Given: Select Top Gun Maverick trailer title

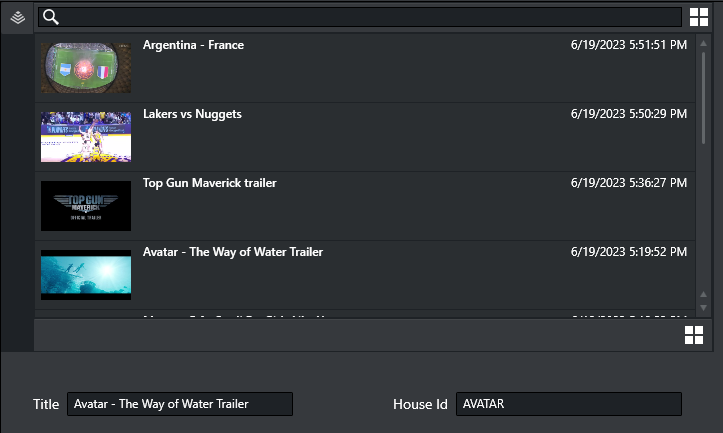Looking at the screenshot, I should click(210, 183).
